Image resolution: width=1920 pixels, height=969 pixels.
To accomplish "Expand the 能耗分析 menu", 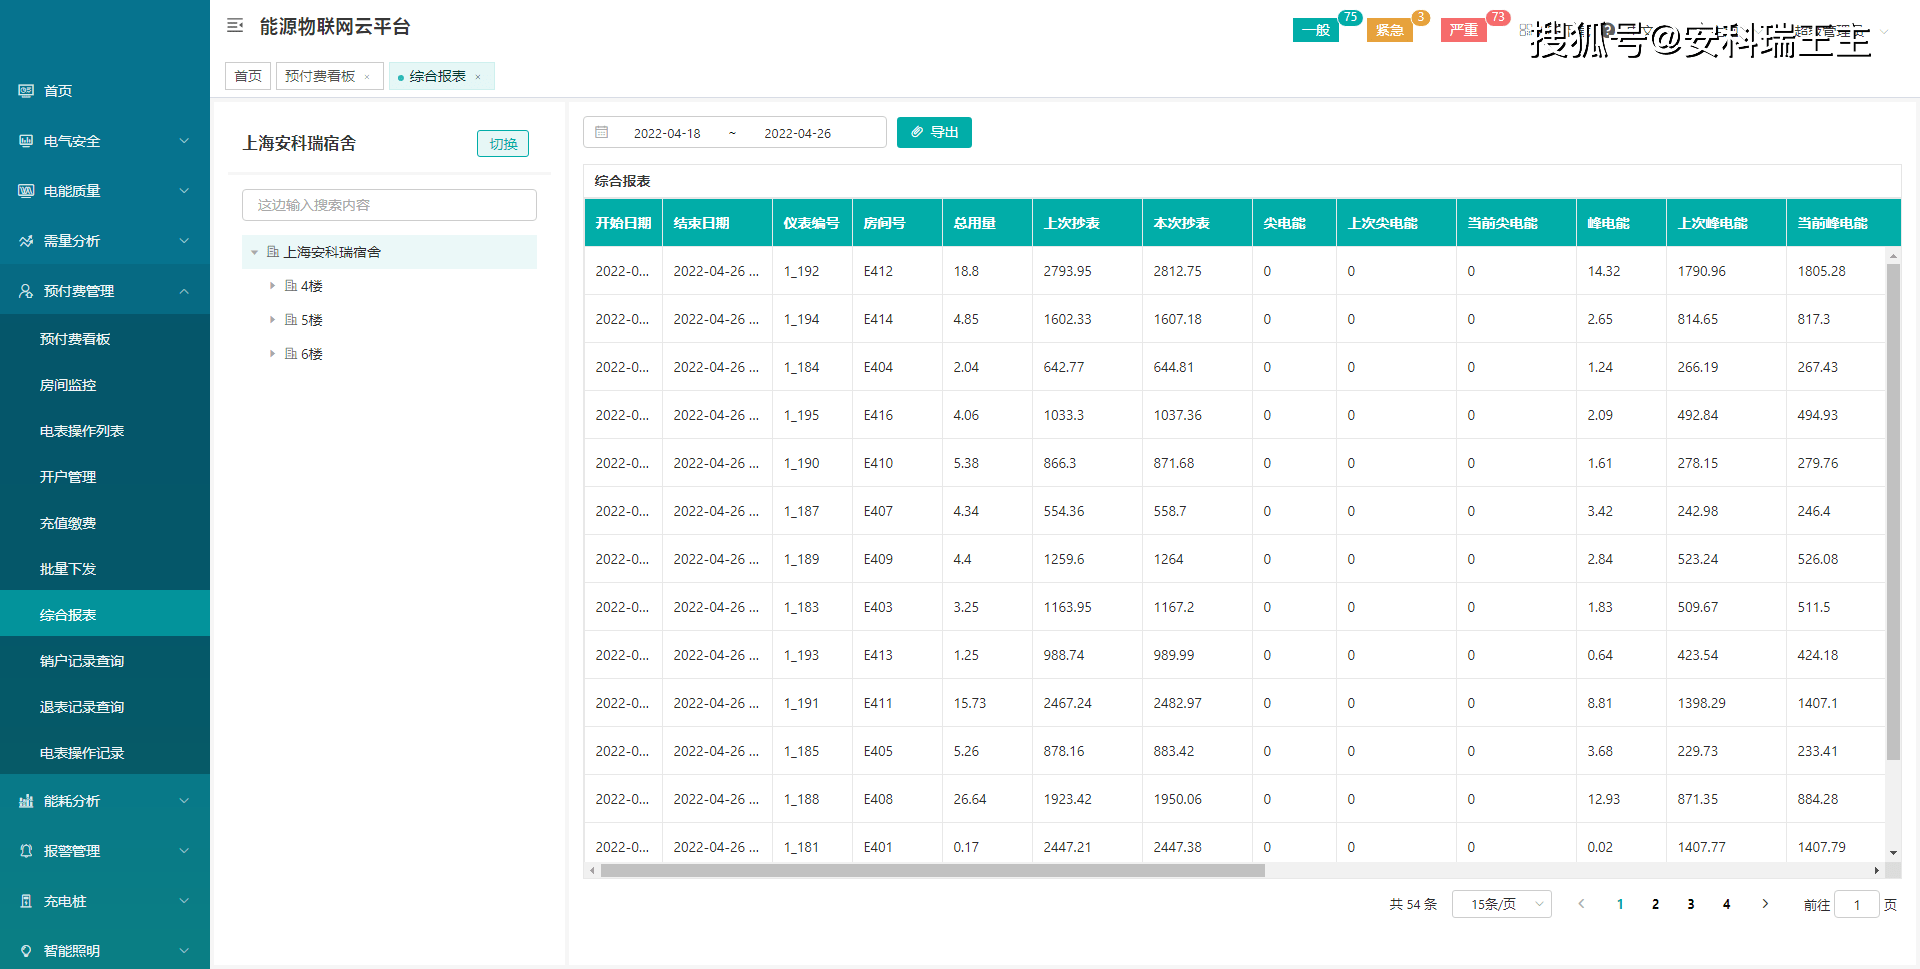I will click(x=105, y=801).
